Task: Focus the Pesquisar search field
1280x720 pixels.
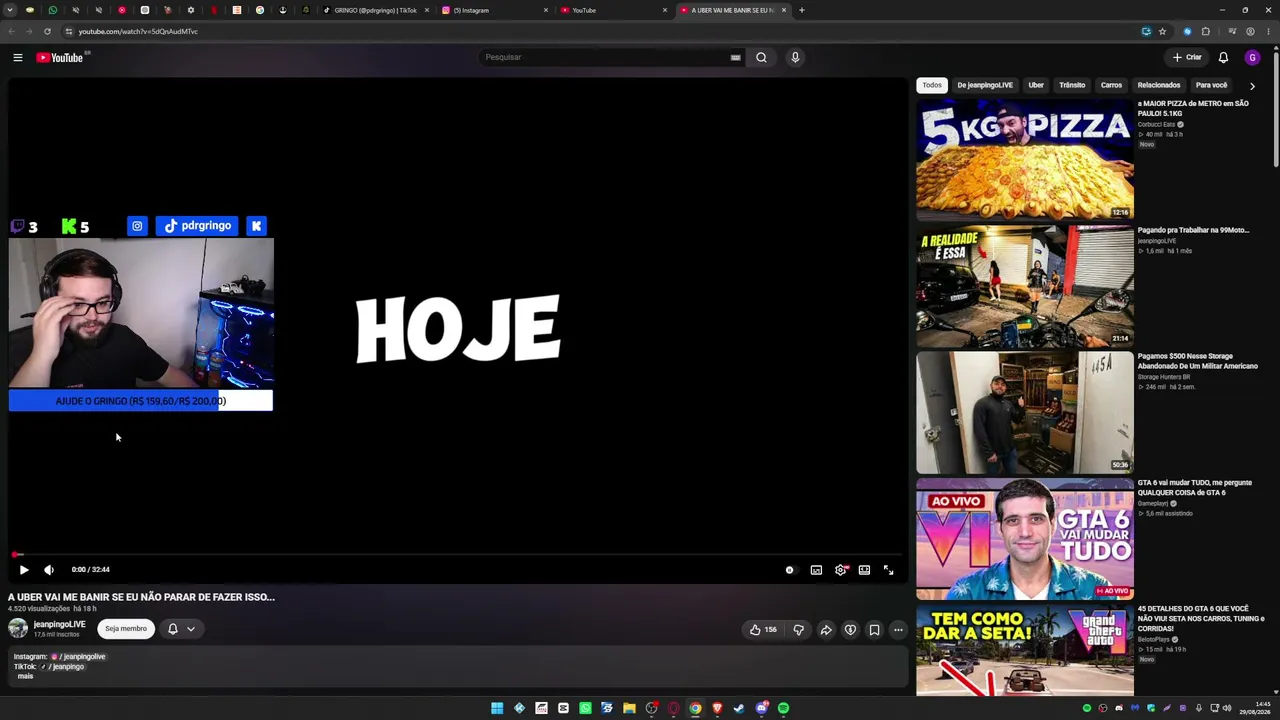Action: tap(605, 57)
